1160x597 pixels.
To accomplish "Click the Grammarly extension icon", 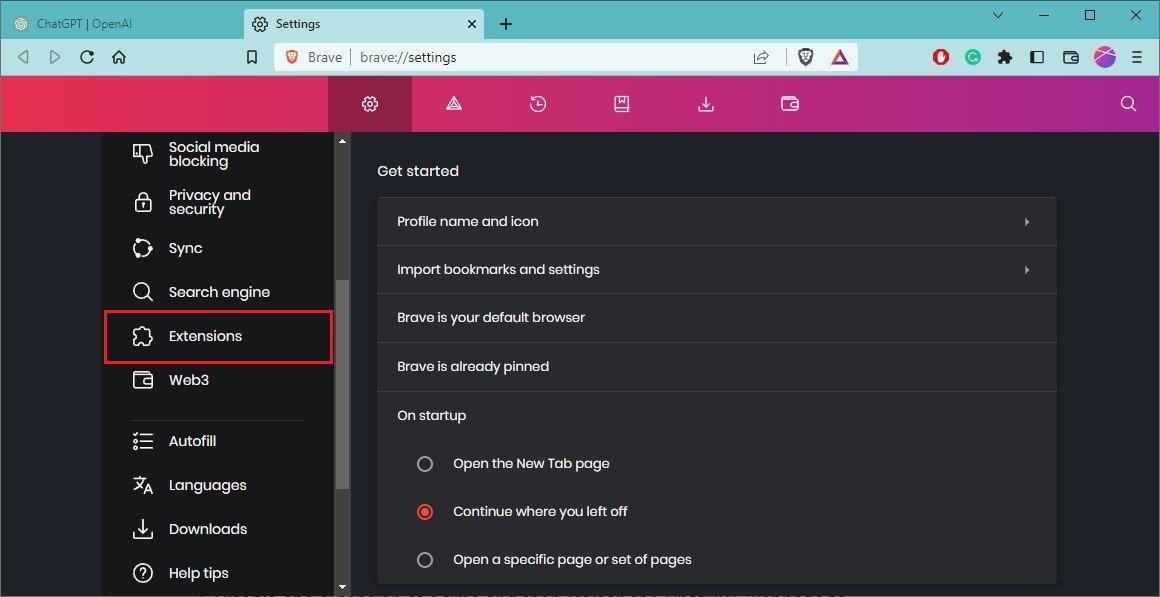I will [972, 57].
